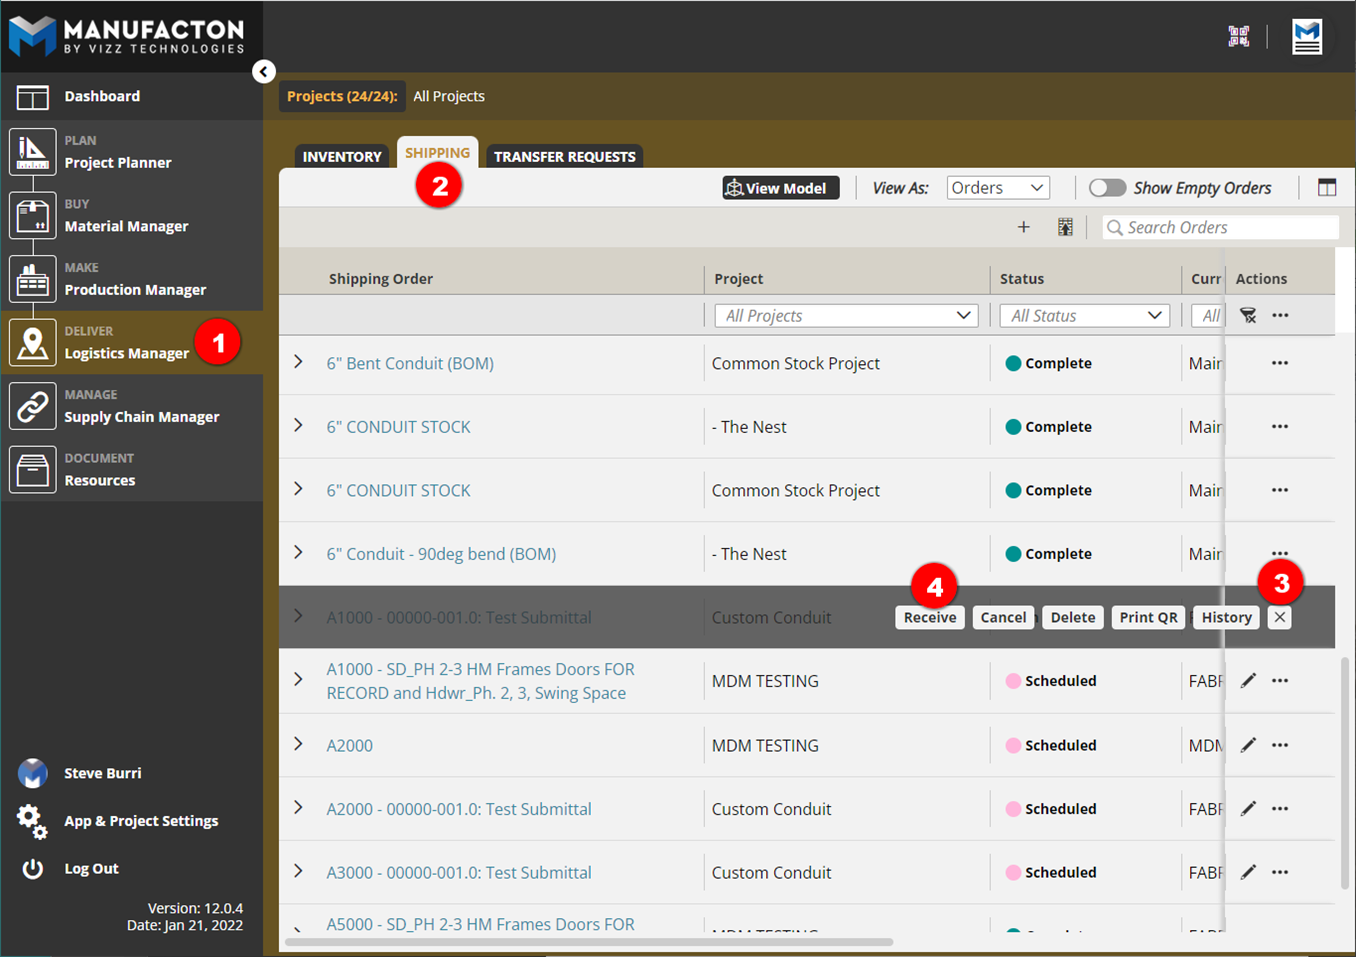This screenshot has height=957, width=1356.
Task: Switch to the Transfer Requests tab
Action: (x=564, y=156)
